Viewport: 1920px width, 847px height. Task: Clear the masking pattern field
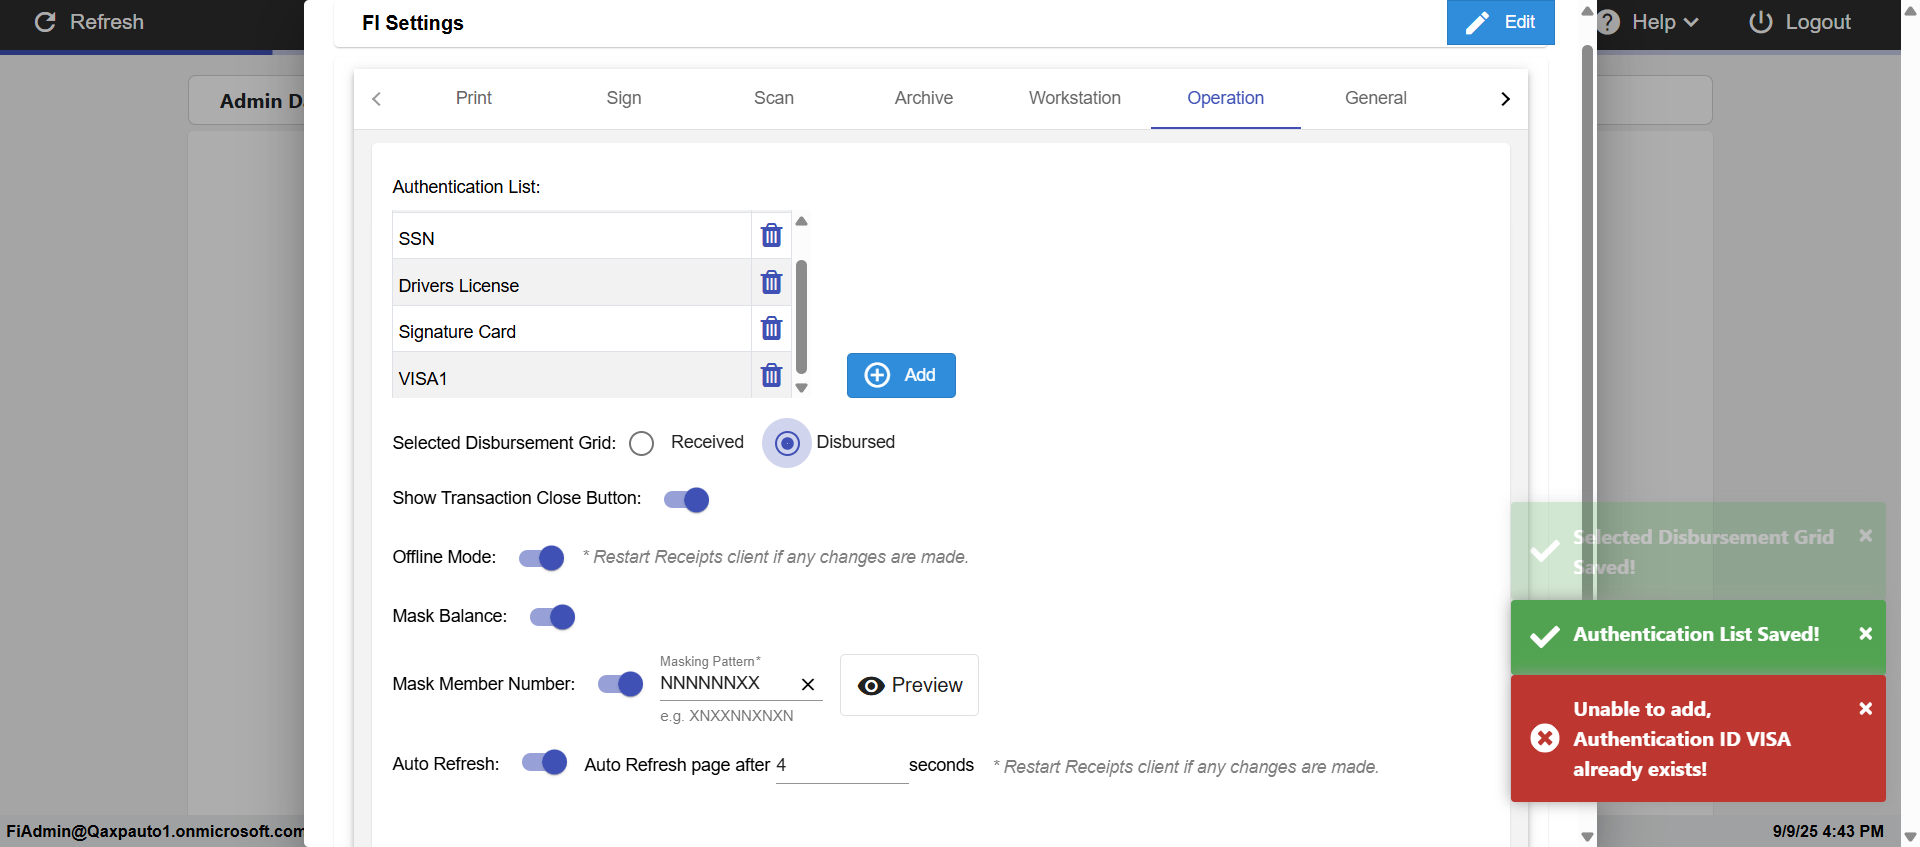[x=808, y=685]
